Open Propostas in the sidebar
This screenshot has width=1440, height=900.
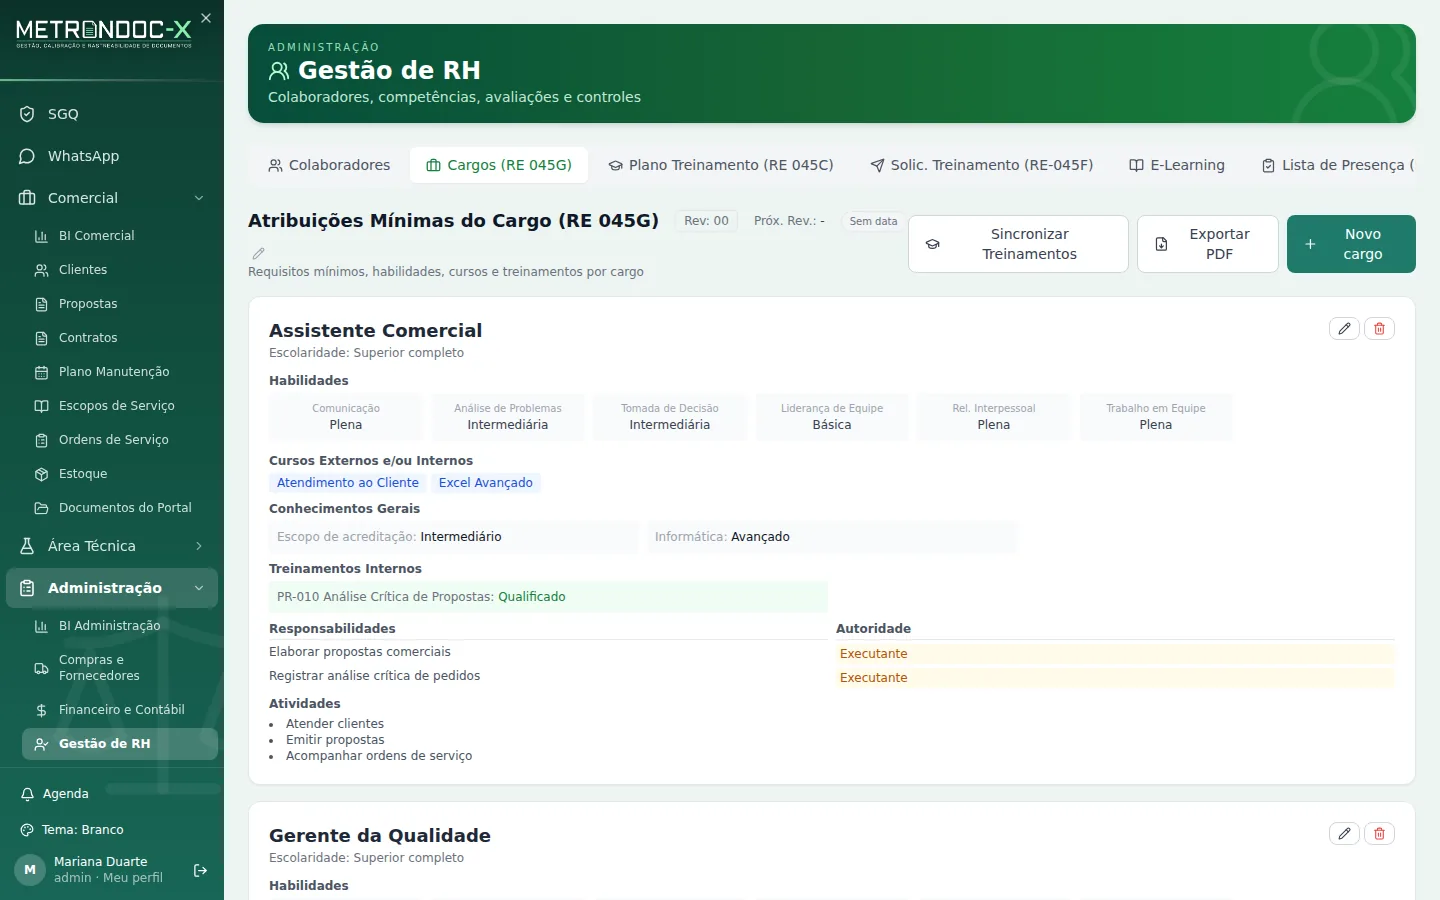coord(120,304)
